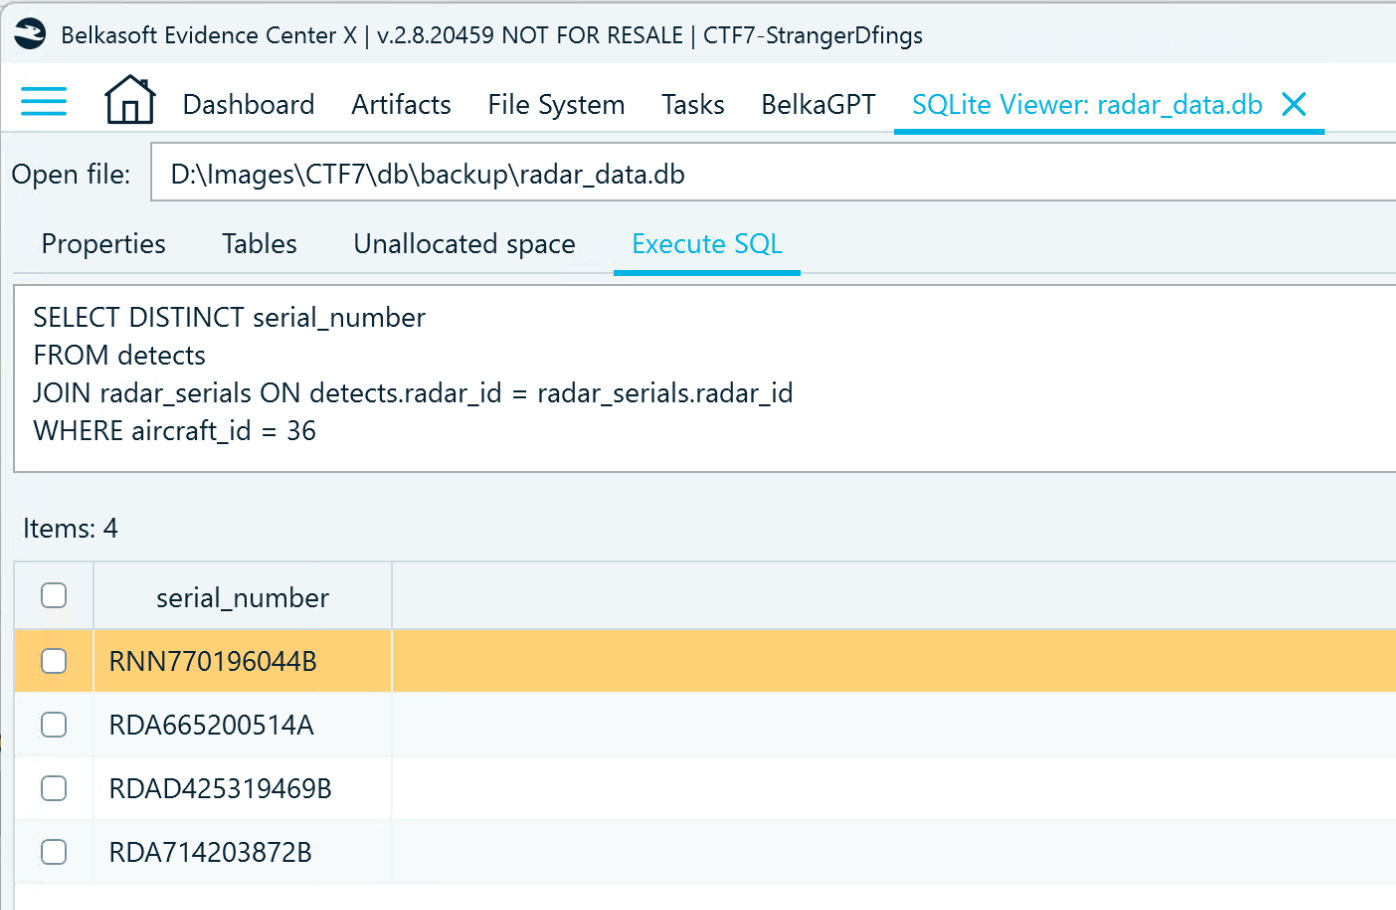
Task: Open the Artifacts tab
Action: point(401,104)
